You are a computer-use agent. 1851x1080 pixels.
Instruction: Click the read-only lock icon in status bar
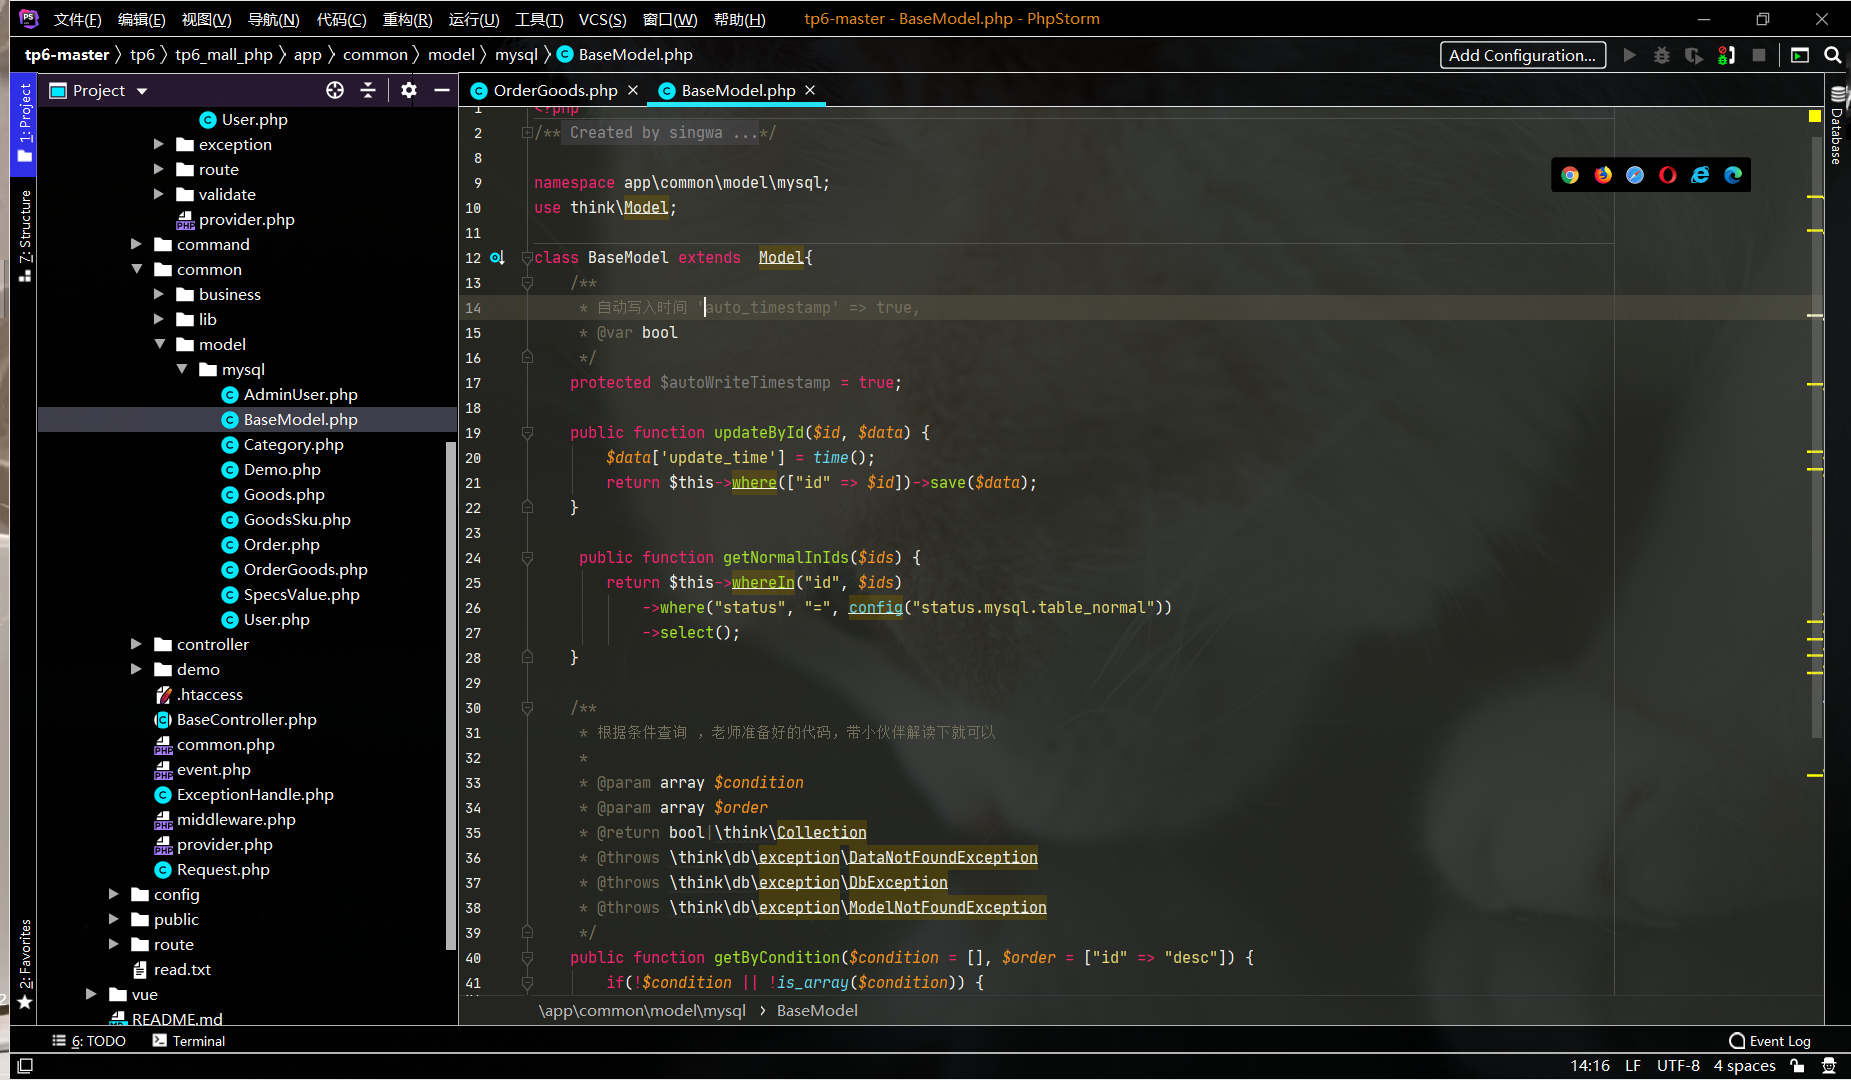pyautogui.click(x=1798, y=1066)
